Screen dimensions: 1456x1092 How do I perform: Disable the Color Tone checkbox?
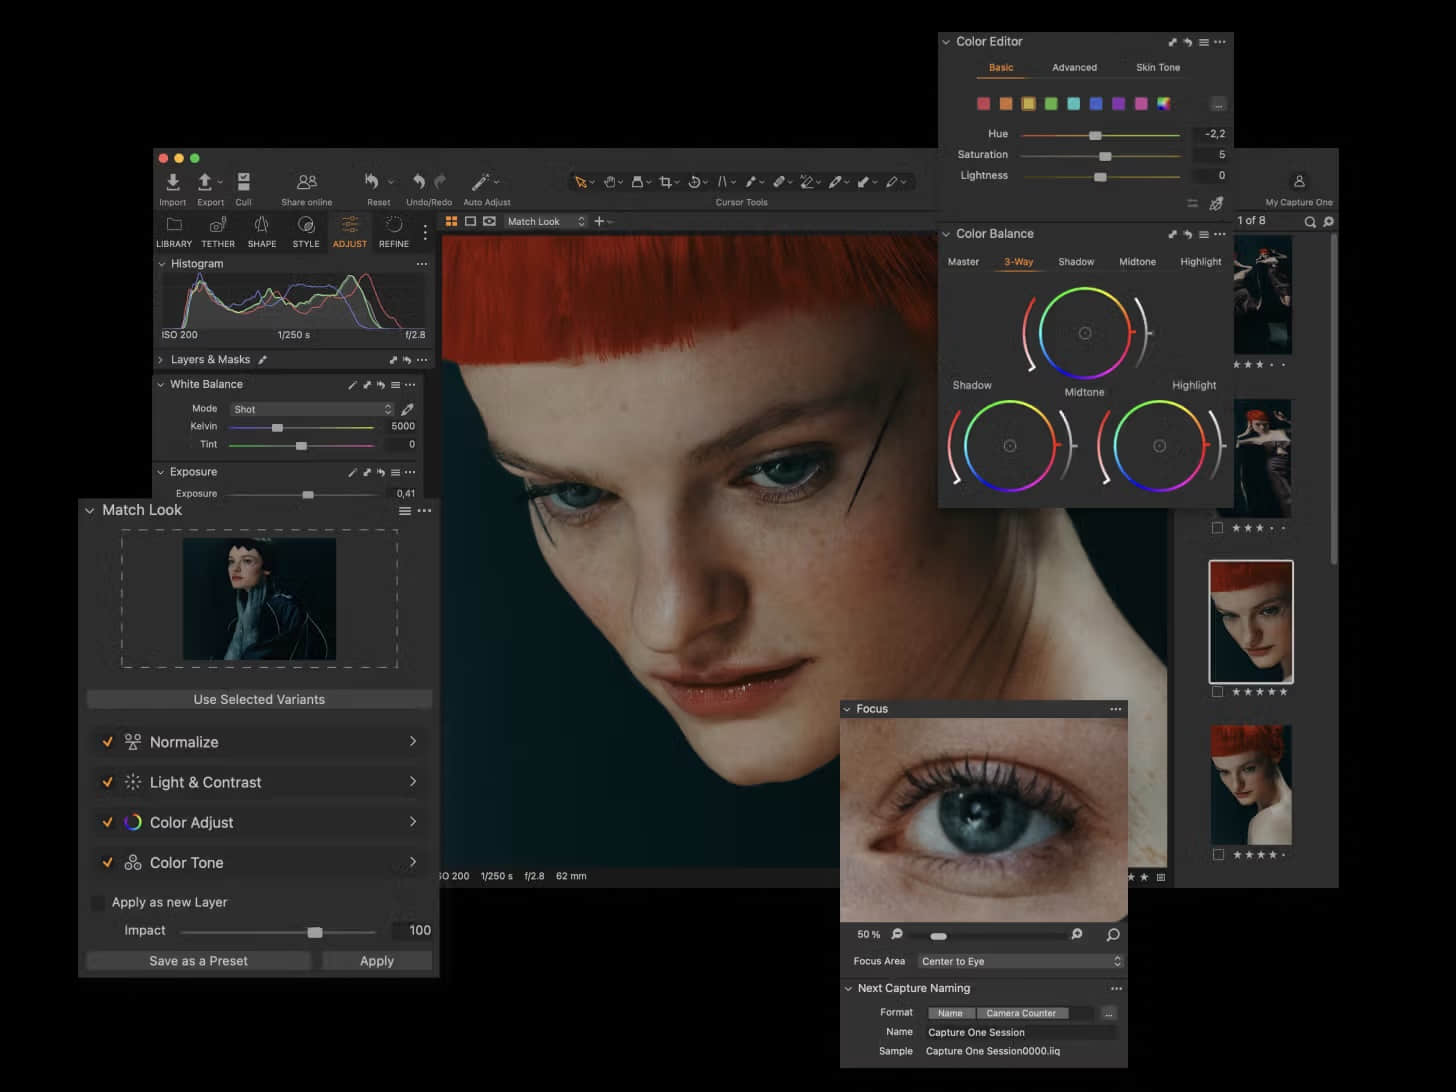coord(107,862)
